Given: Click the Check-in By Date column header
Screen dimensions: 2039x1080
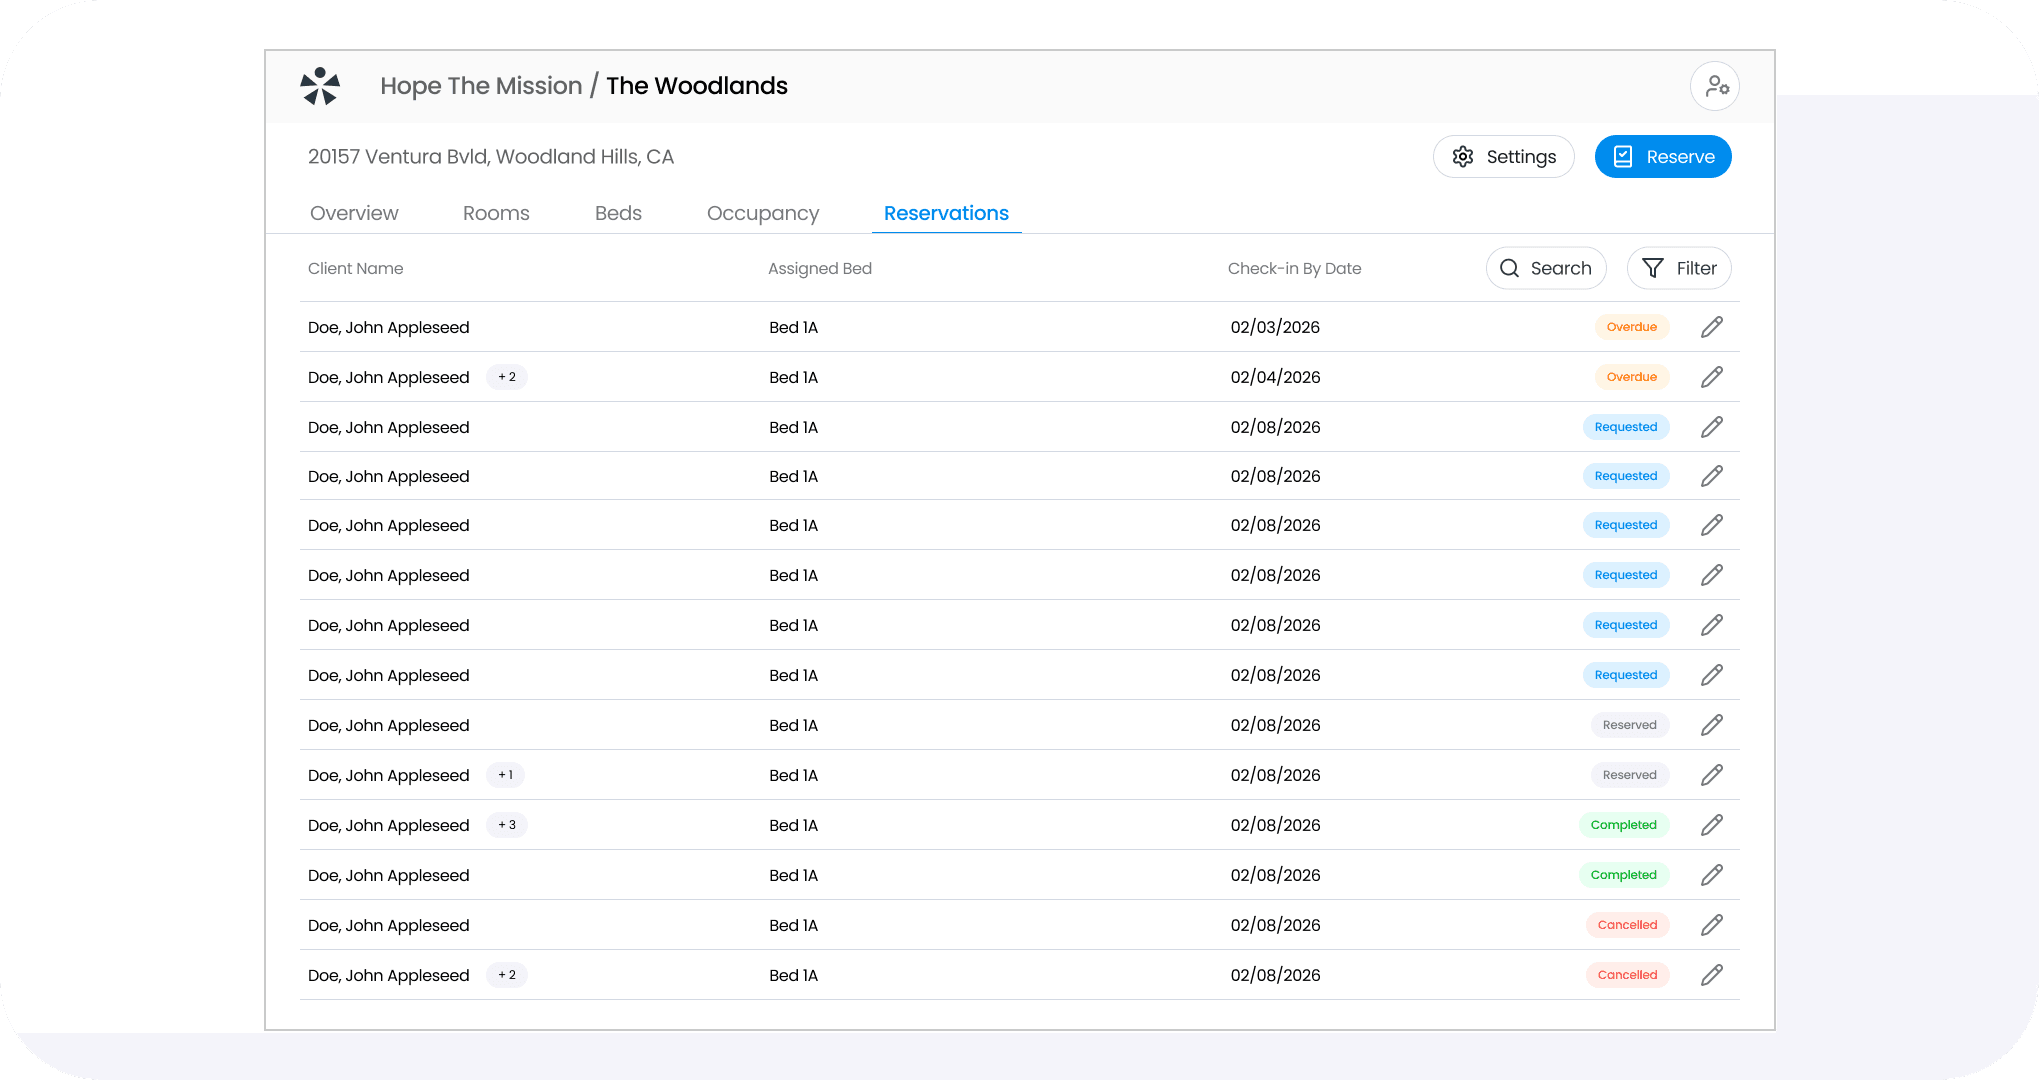Looking at the screenshot, I should coord(1294,268).
